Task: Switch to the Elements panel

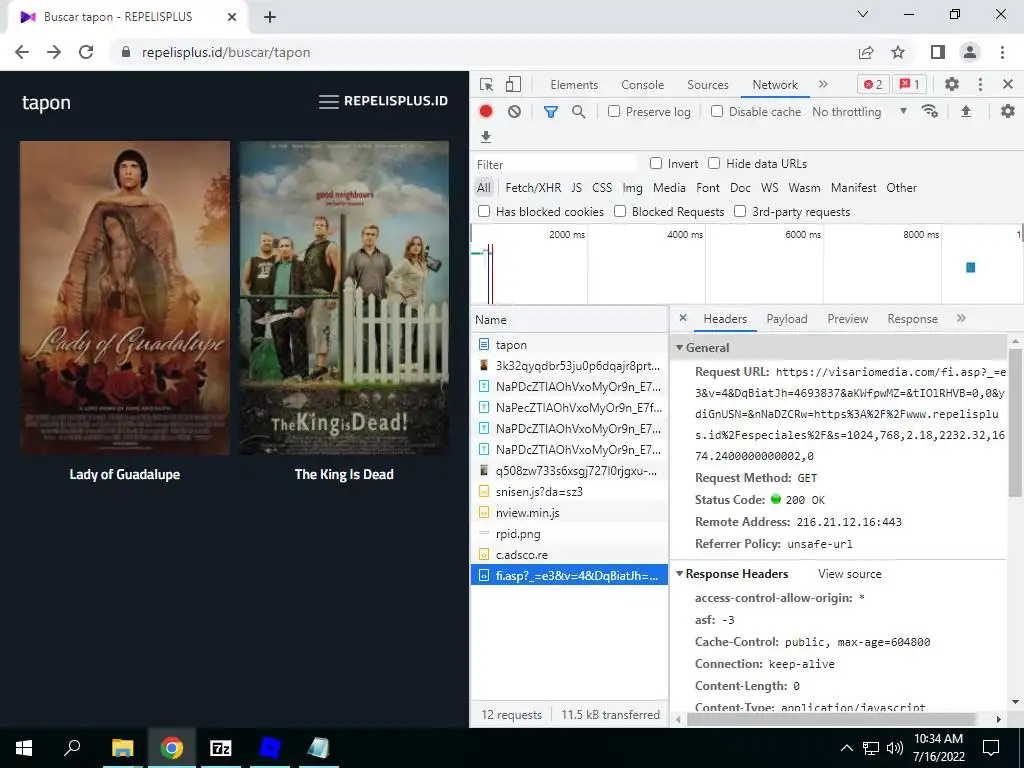Action: click(574, 85)
